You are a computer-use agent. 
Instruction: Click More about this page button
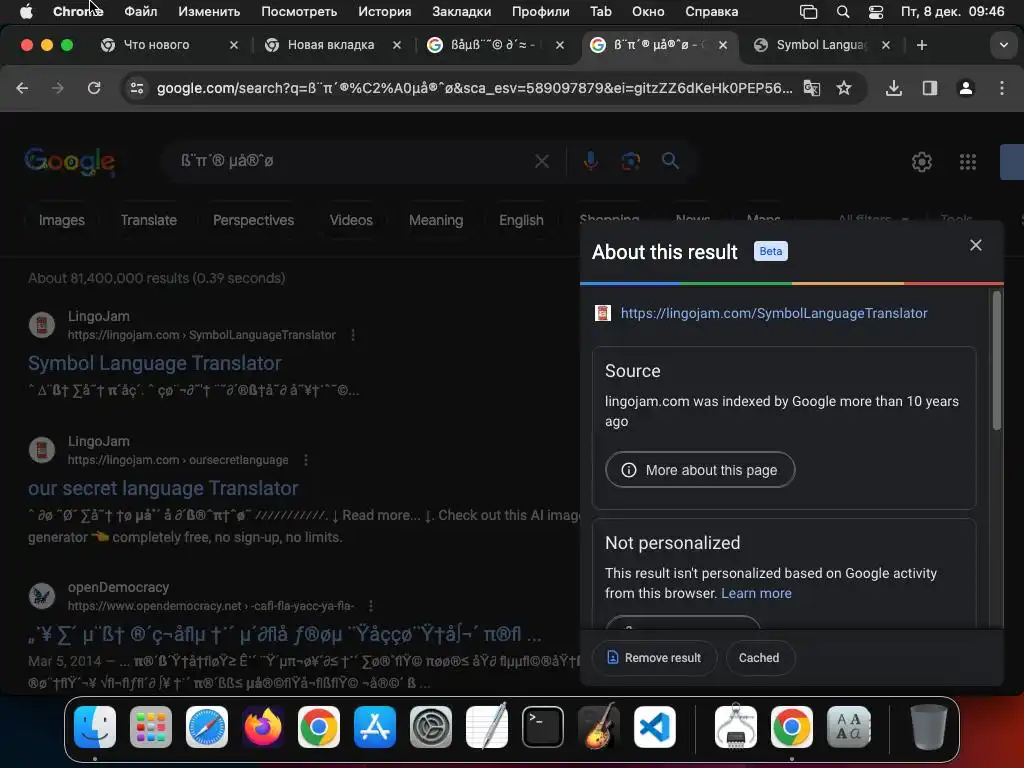(700, 470)
